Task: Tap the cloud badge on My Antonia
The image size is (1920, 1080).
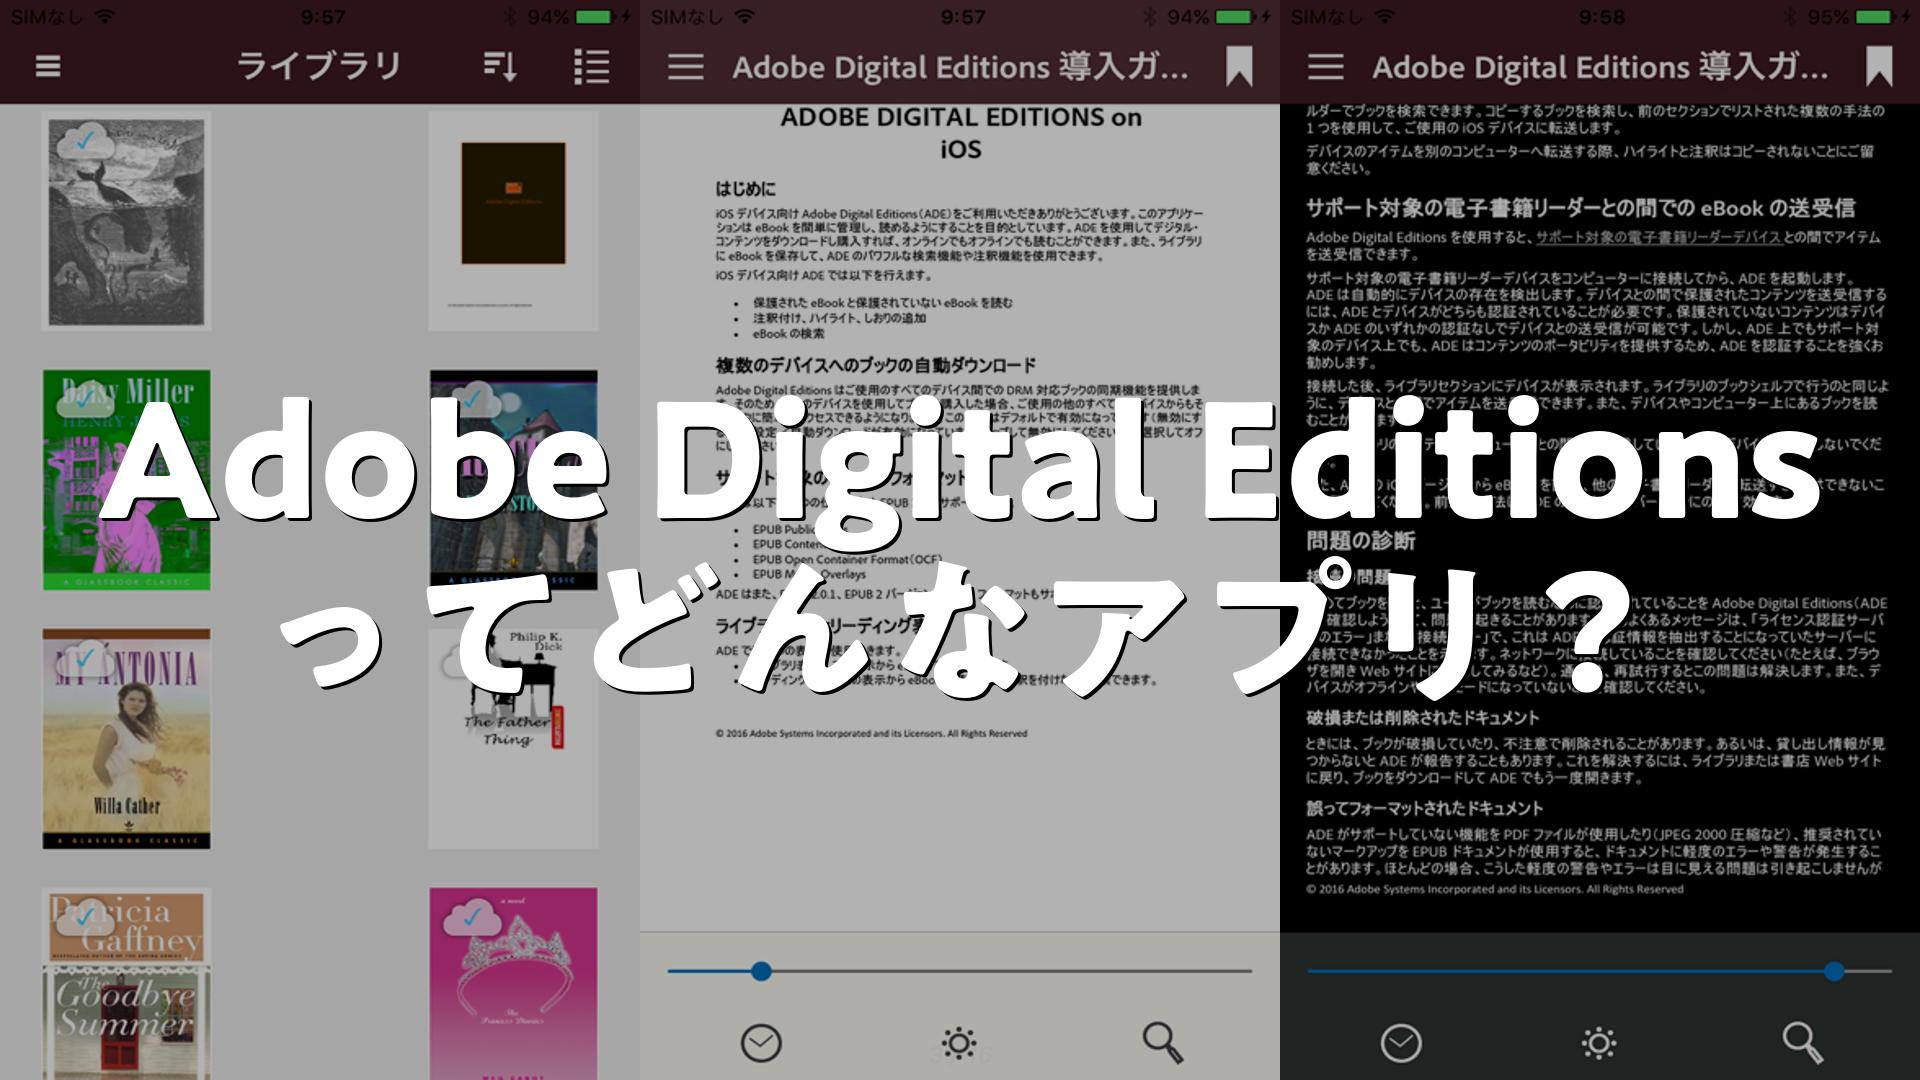Action: click(x=86, y=658)
